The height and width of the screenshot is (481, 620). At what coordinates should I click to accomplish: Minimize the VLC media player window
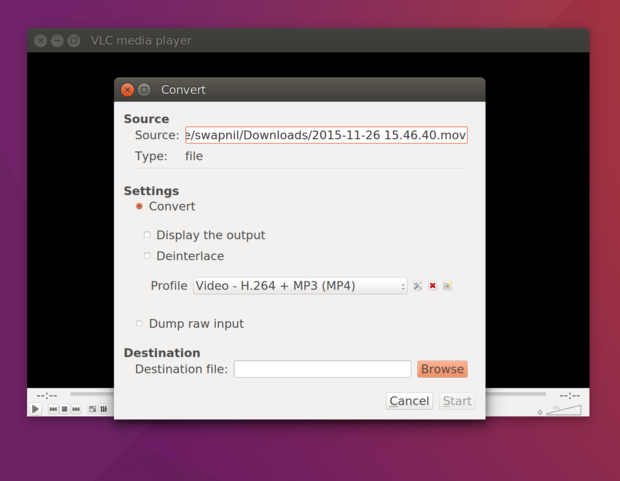57,40
